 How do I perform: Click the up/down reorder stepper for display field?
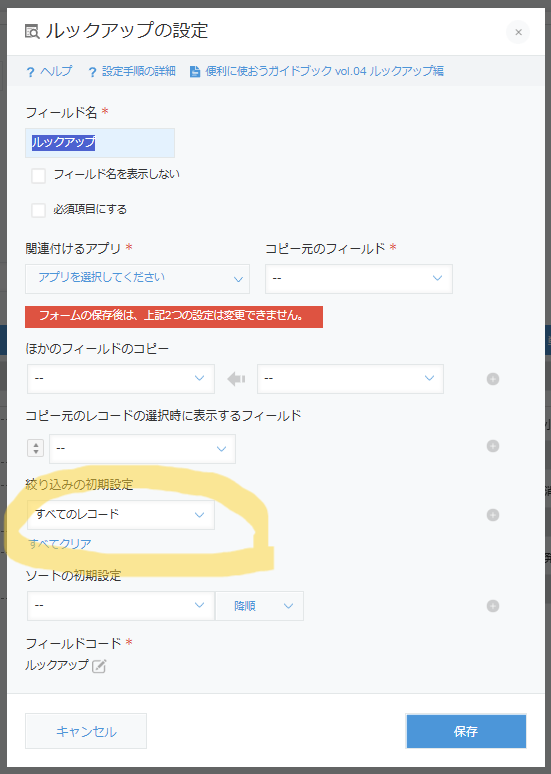(x=36, y=448)
